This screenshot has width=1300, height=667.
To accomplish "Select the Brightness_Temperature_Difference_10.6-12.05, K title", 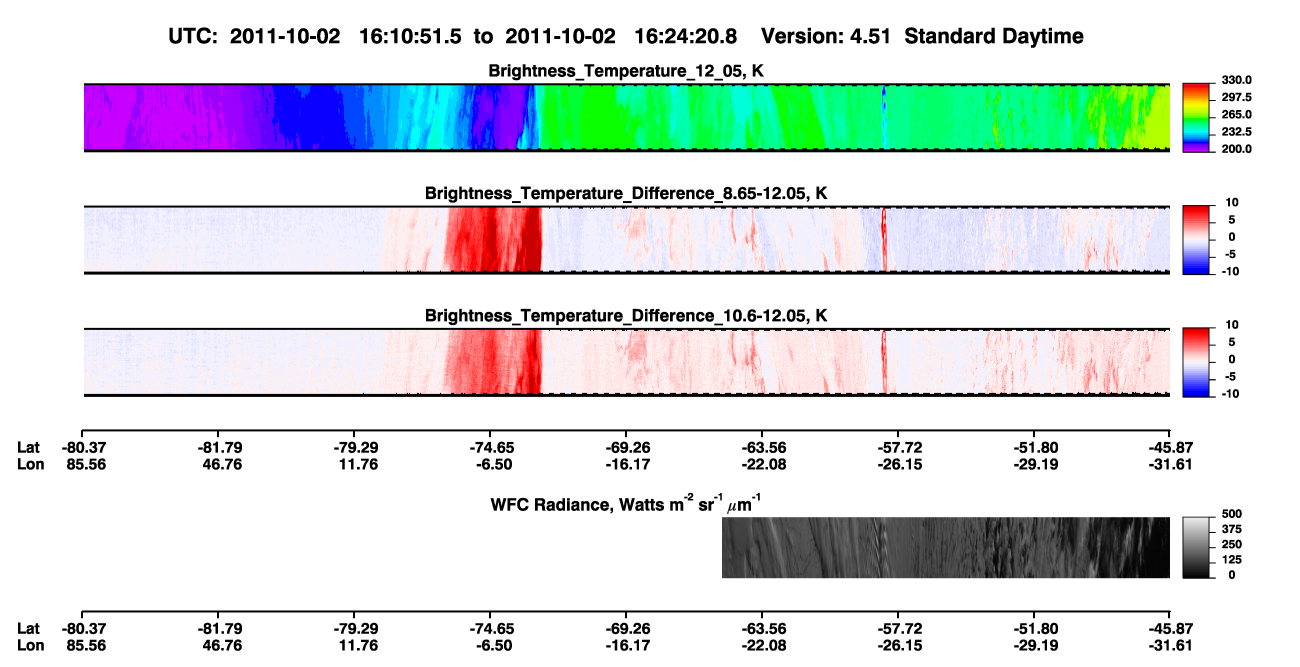I will (x=627, y=316).
